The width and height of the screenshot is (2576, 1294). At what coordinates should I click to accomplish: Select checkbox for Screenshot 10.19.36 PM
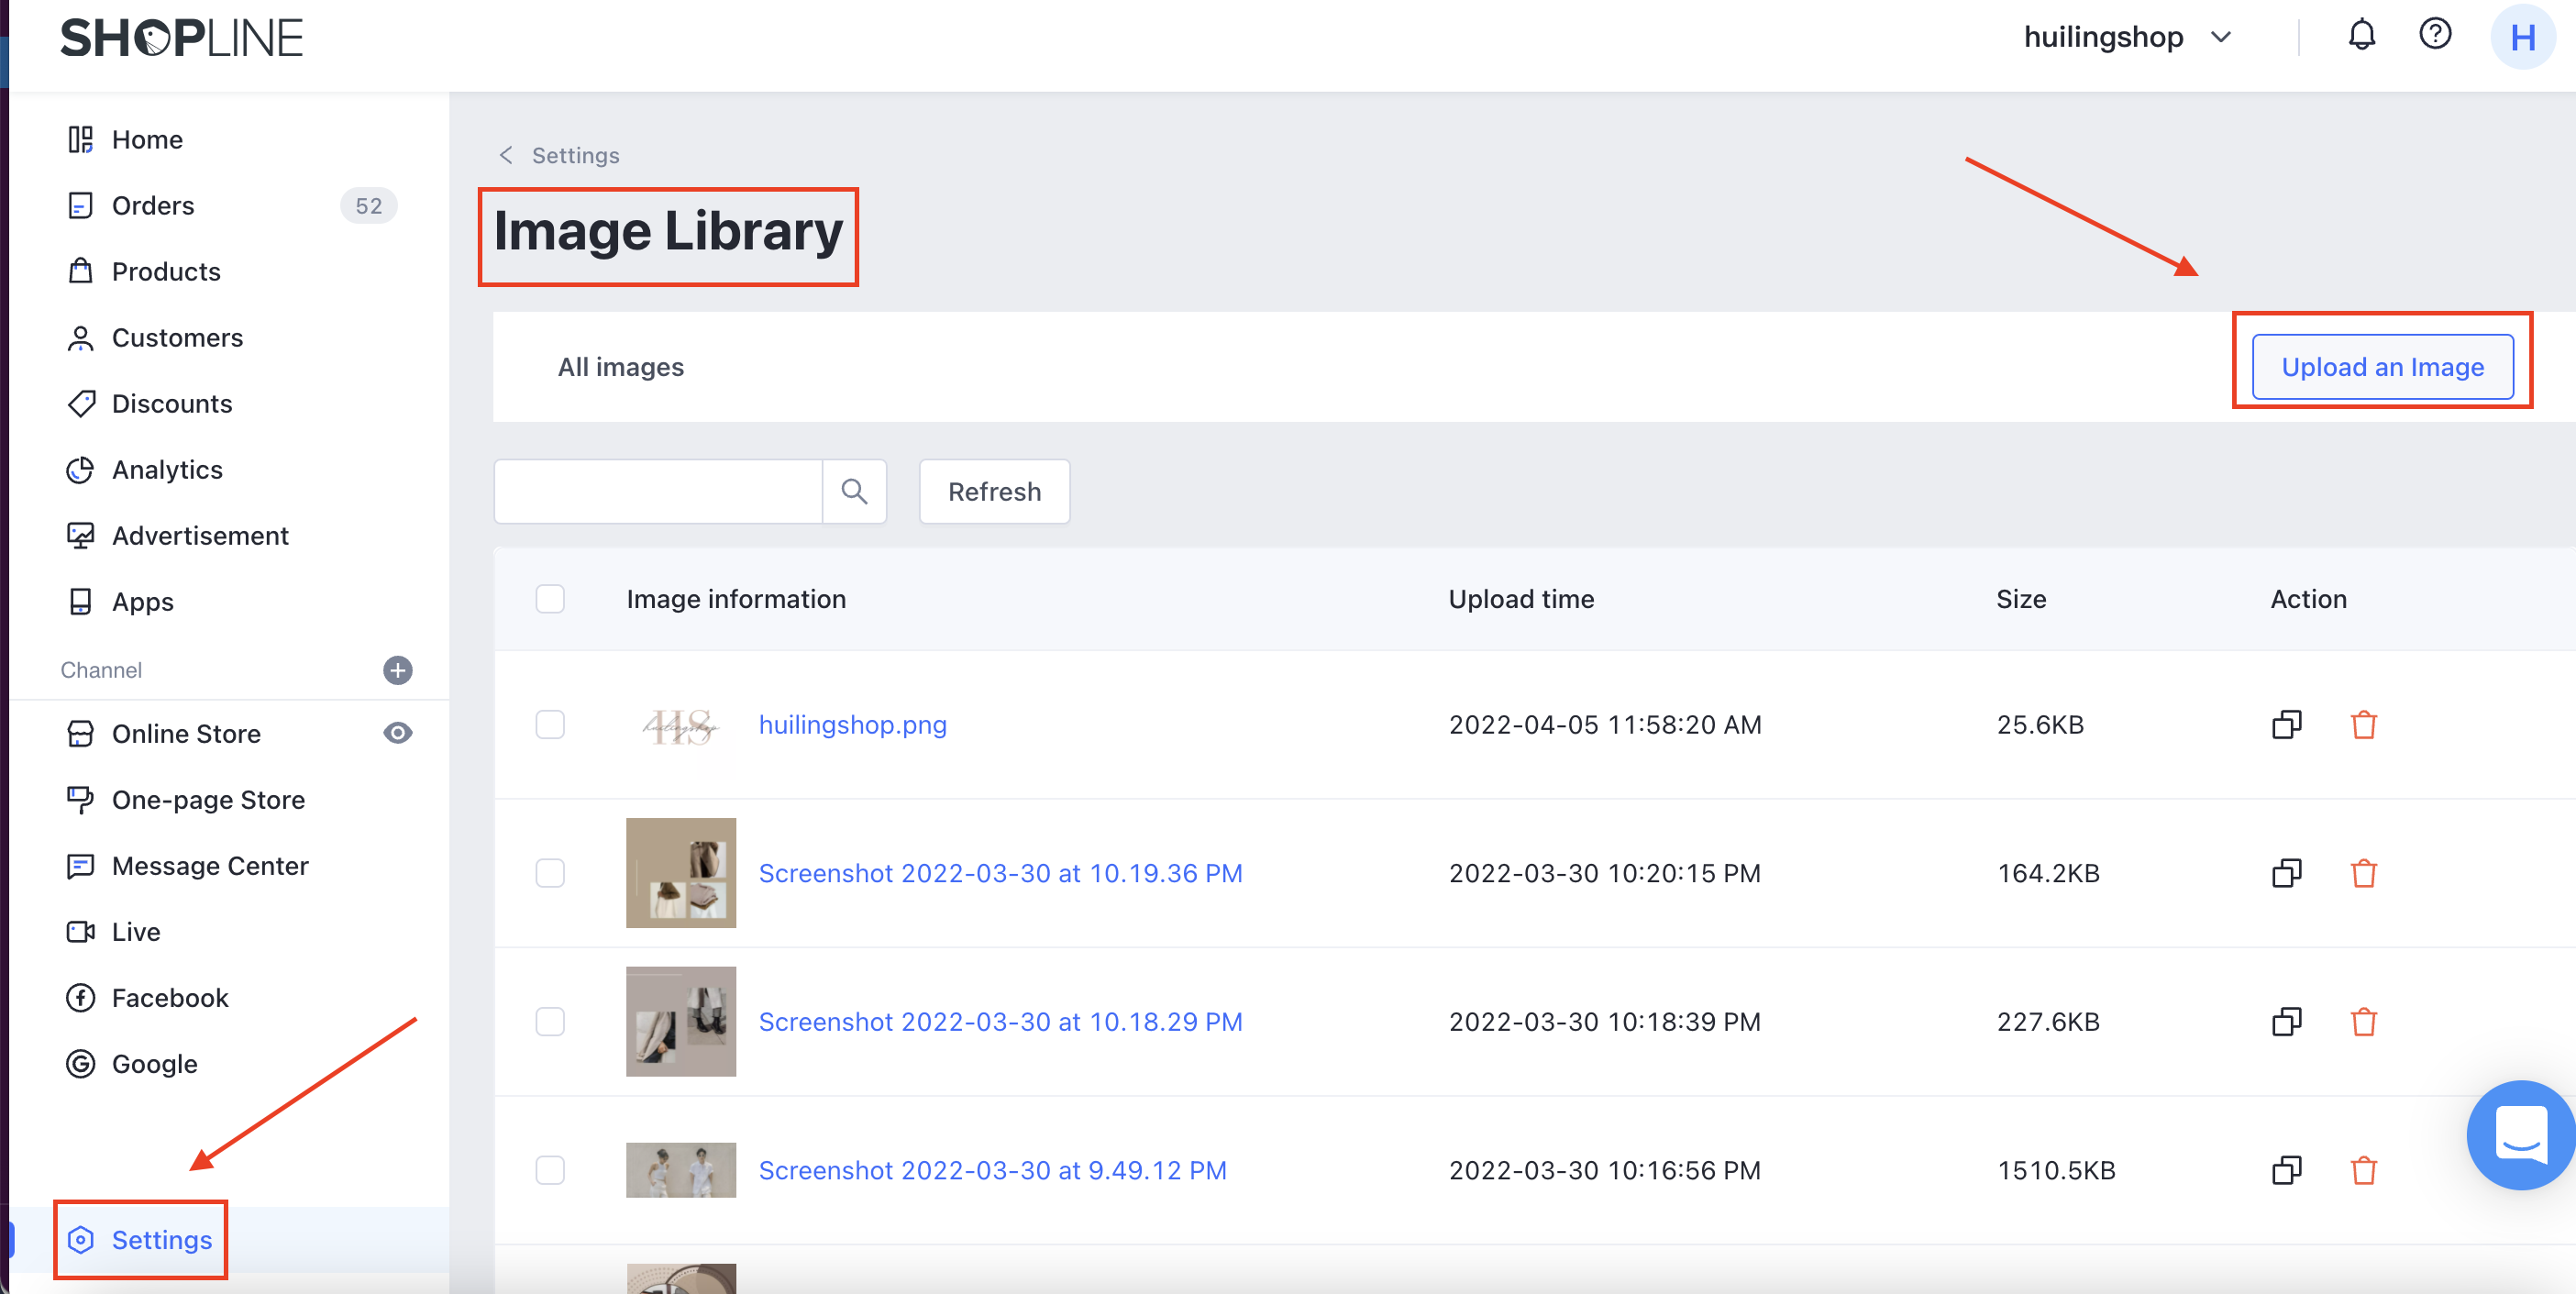tap(550, 873)
